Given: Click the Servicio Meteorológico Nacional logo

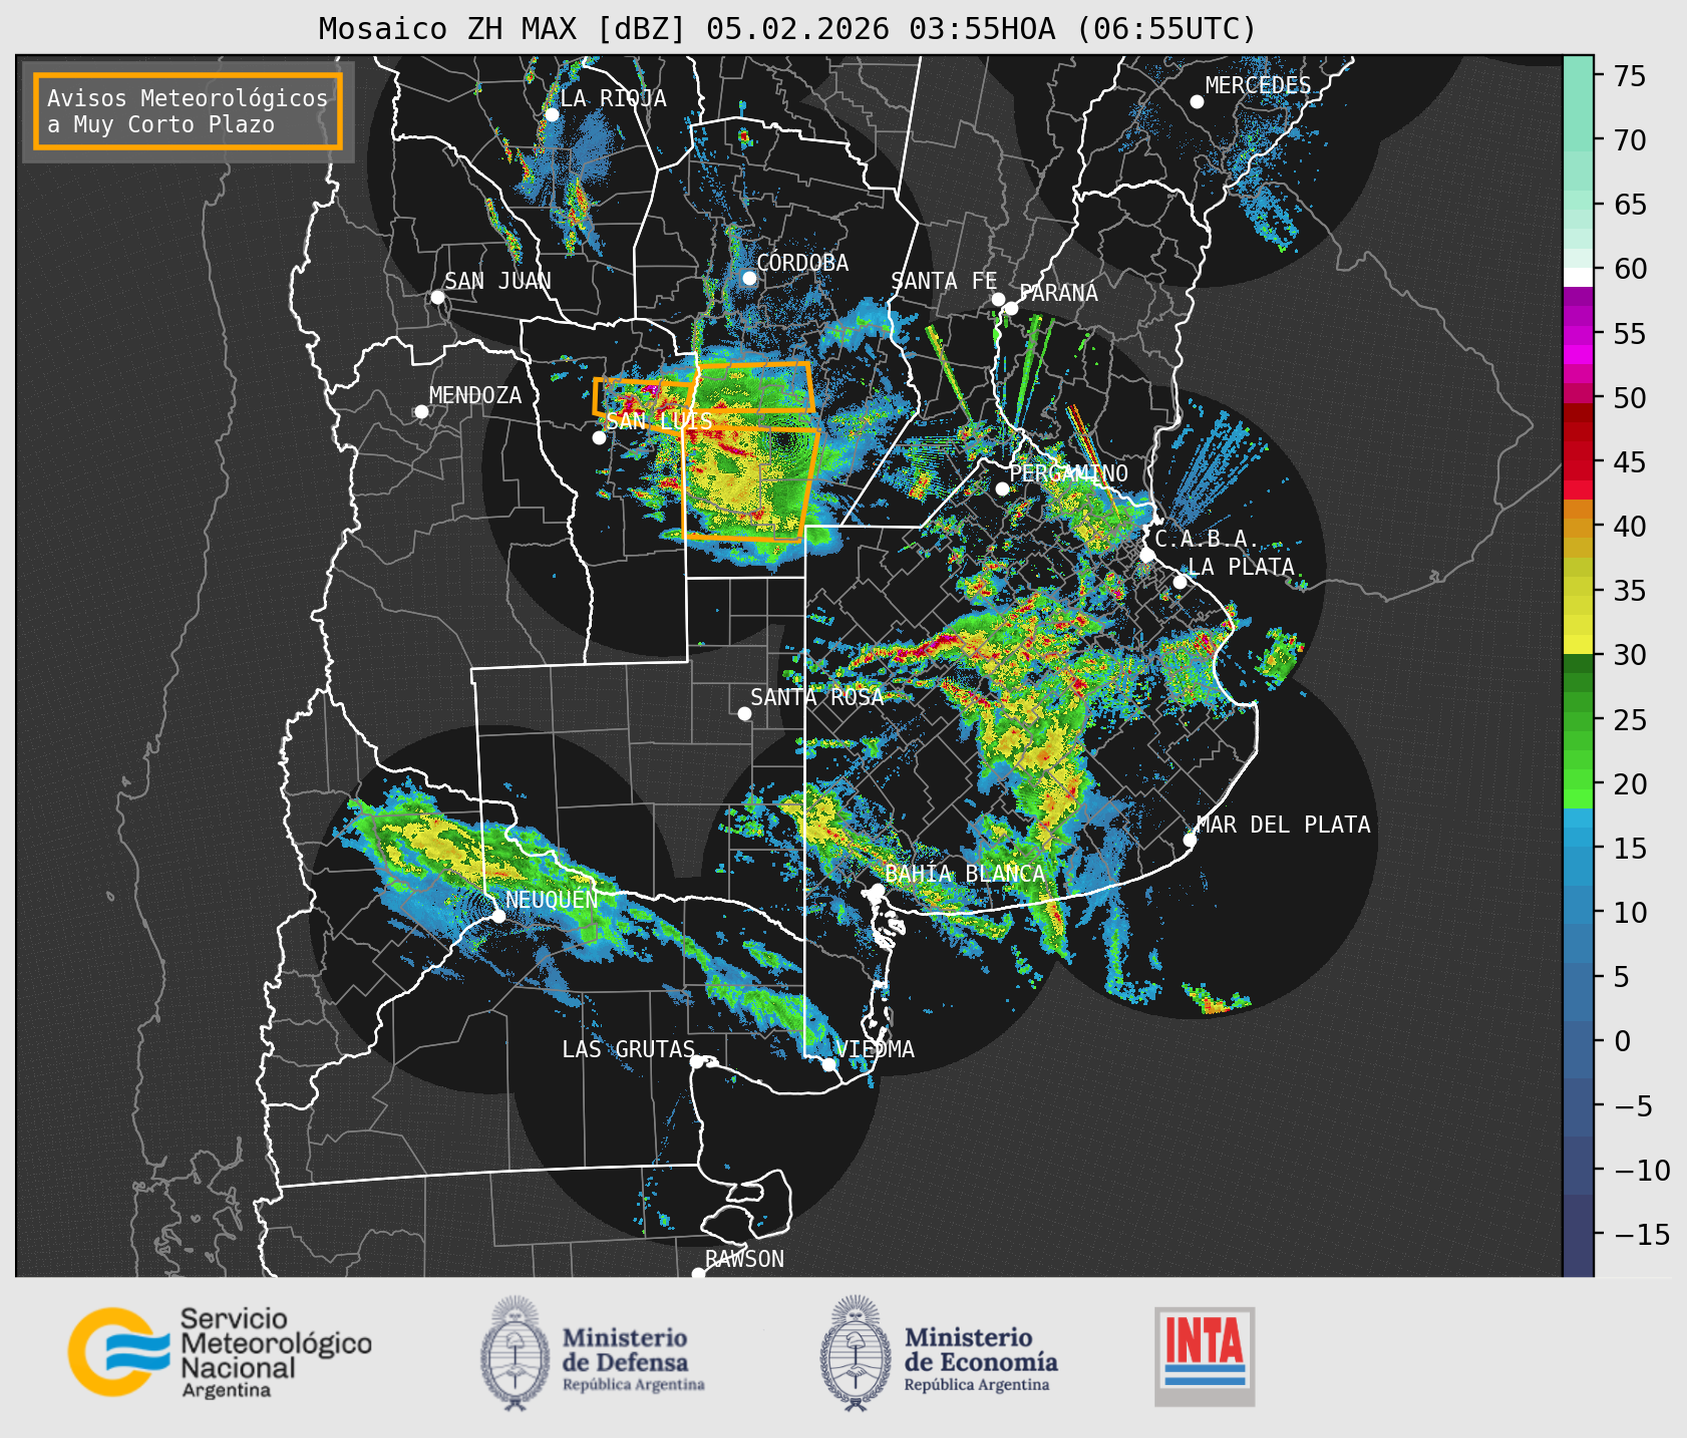Looking at the screenshot, I should click(218, 1352).
